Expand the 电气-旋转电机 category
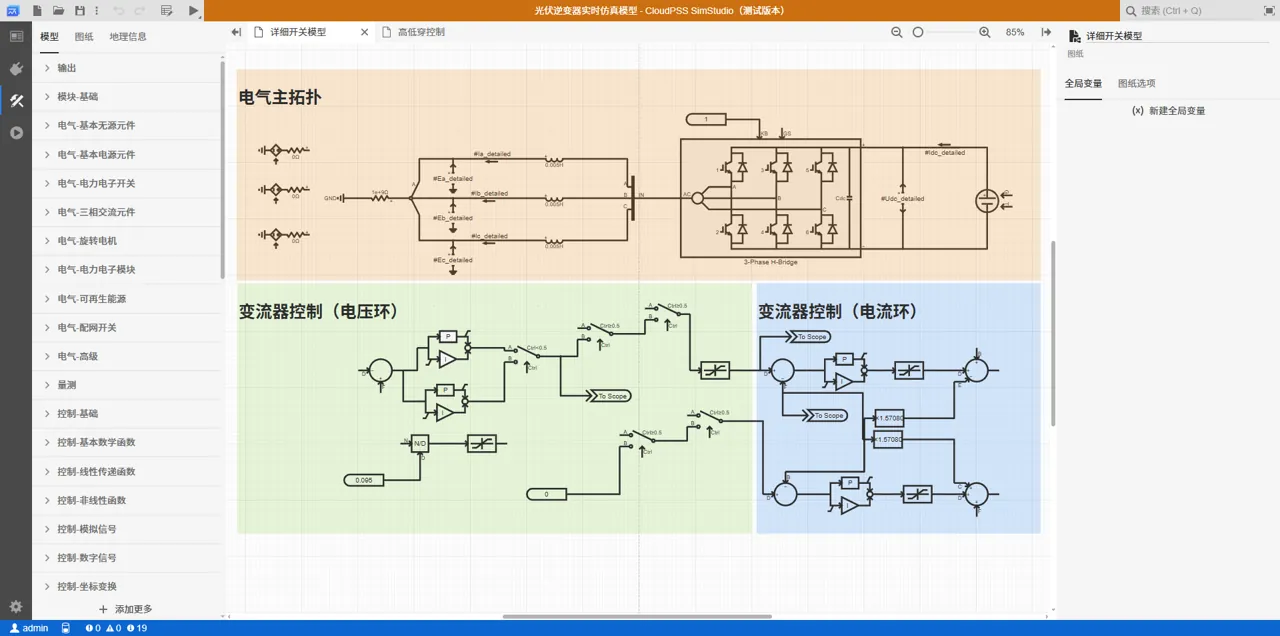Viewport: 1280px width, 636px height. 87,241
